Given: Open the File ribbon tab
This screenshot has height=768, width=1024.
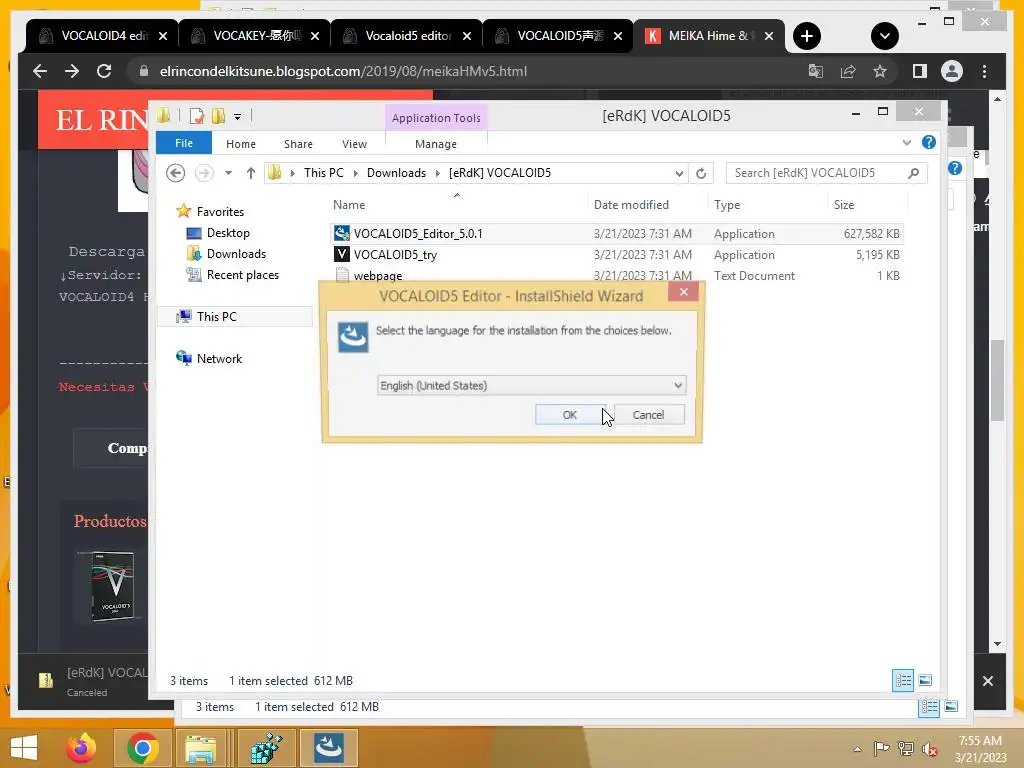Looking at the screenshot, I should 184,143.
